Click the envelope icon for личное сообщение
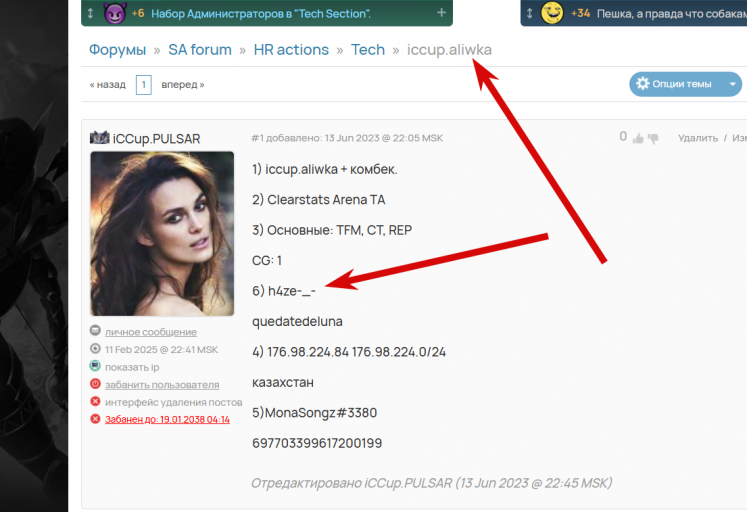This screenshot has height=512, width=747. (x=95, y=330)
